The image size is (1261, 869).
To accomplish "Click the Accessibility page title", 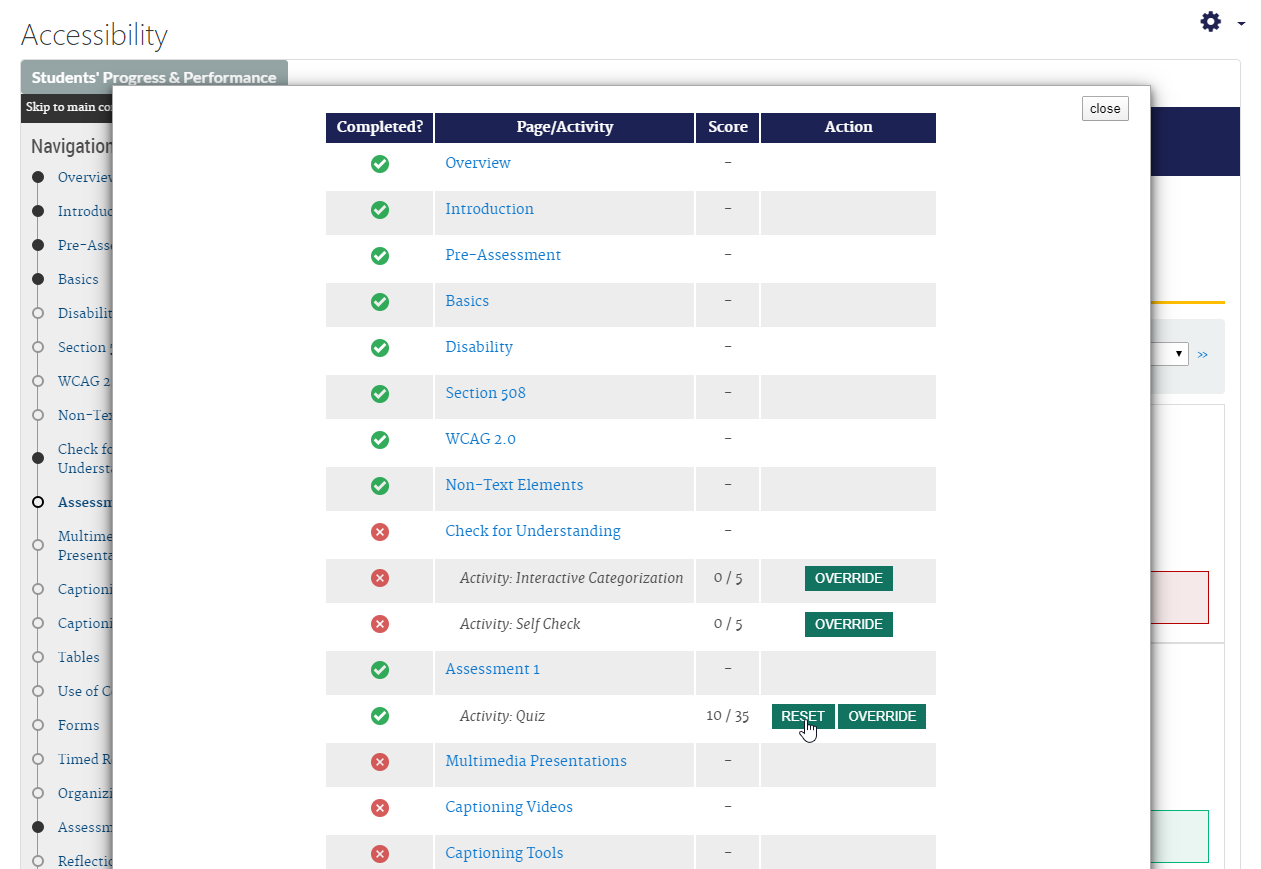I will (94, 35).
